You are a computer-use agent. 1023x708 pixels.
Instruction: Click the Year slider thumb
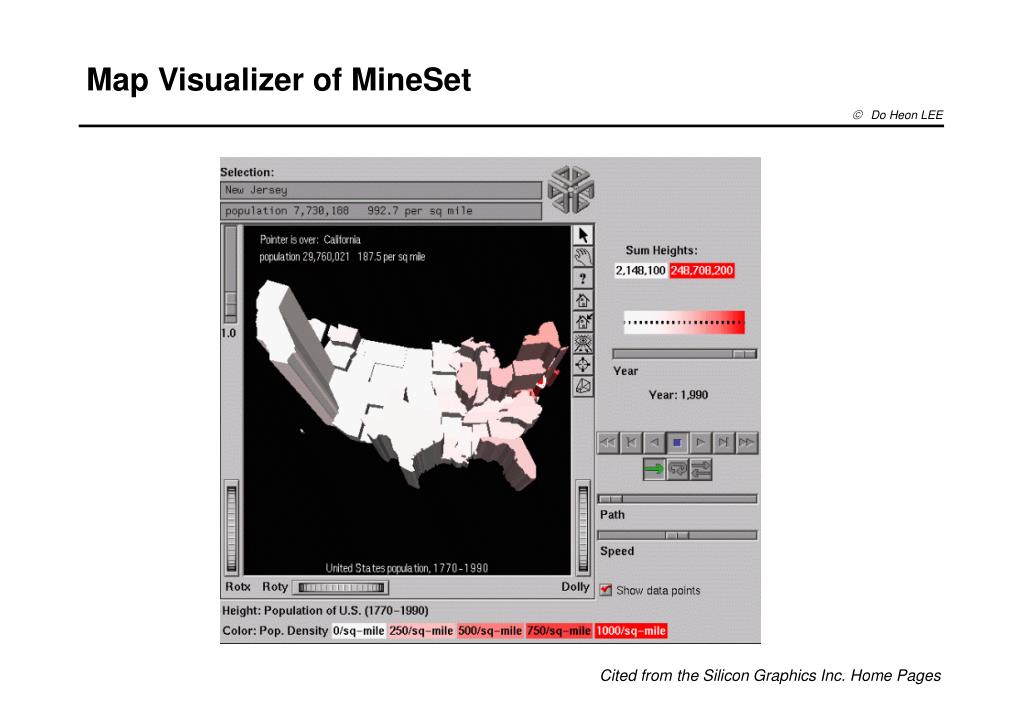pos(744,354)
